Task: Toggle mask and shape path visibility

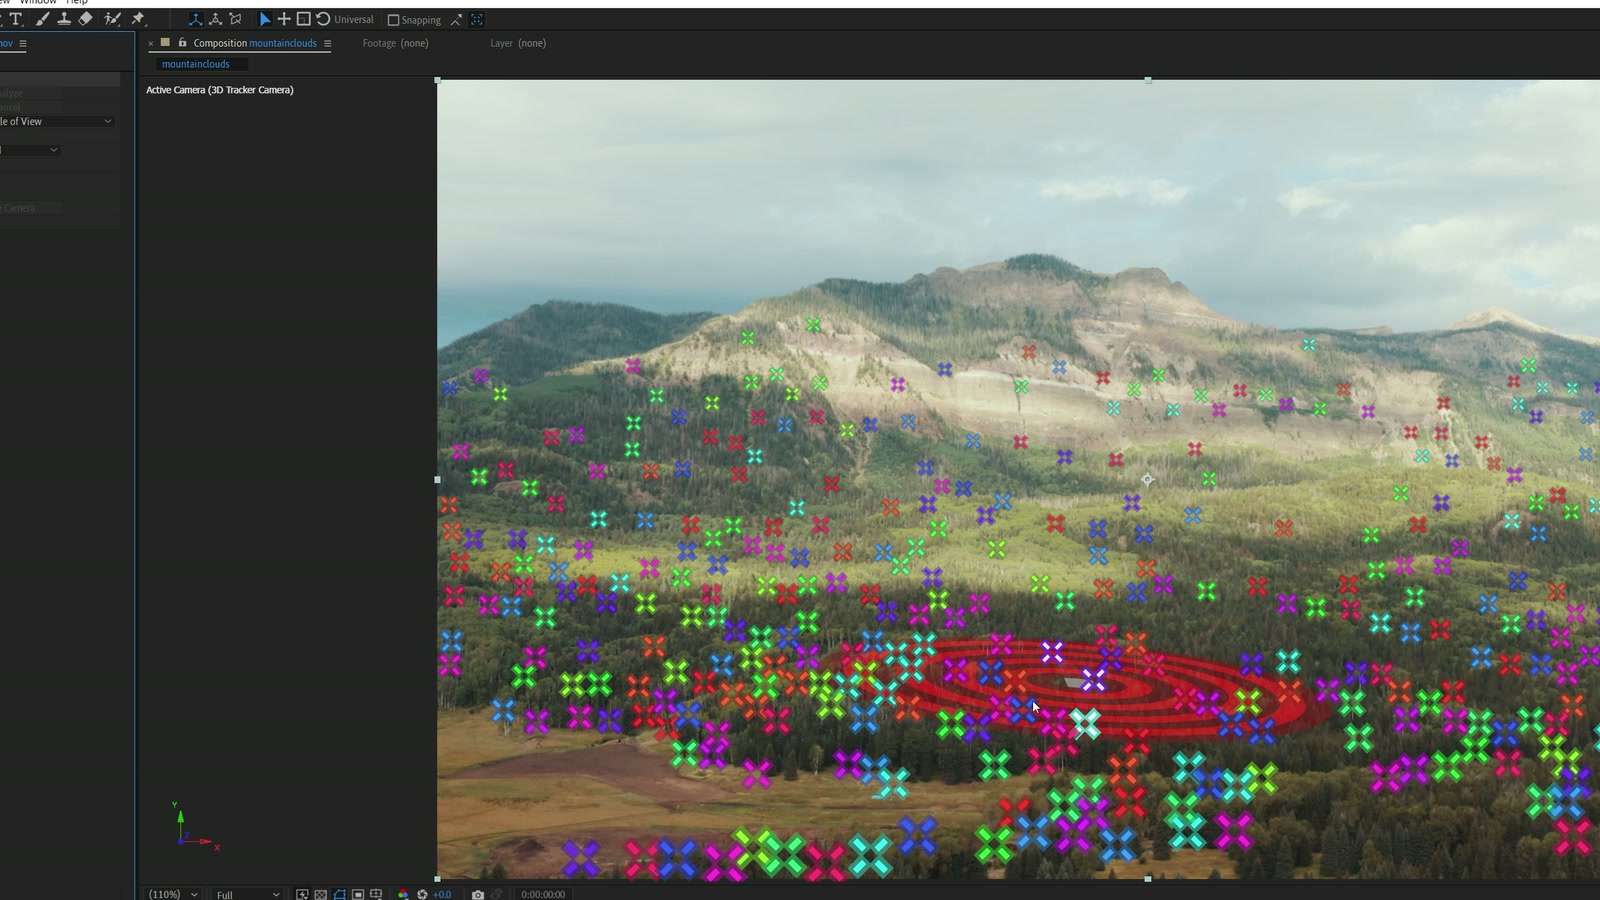Action: (339, 894)
